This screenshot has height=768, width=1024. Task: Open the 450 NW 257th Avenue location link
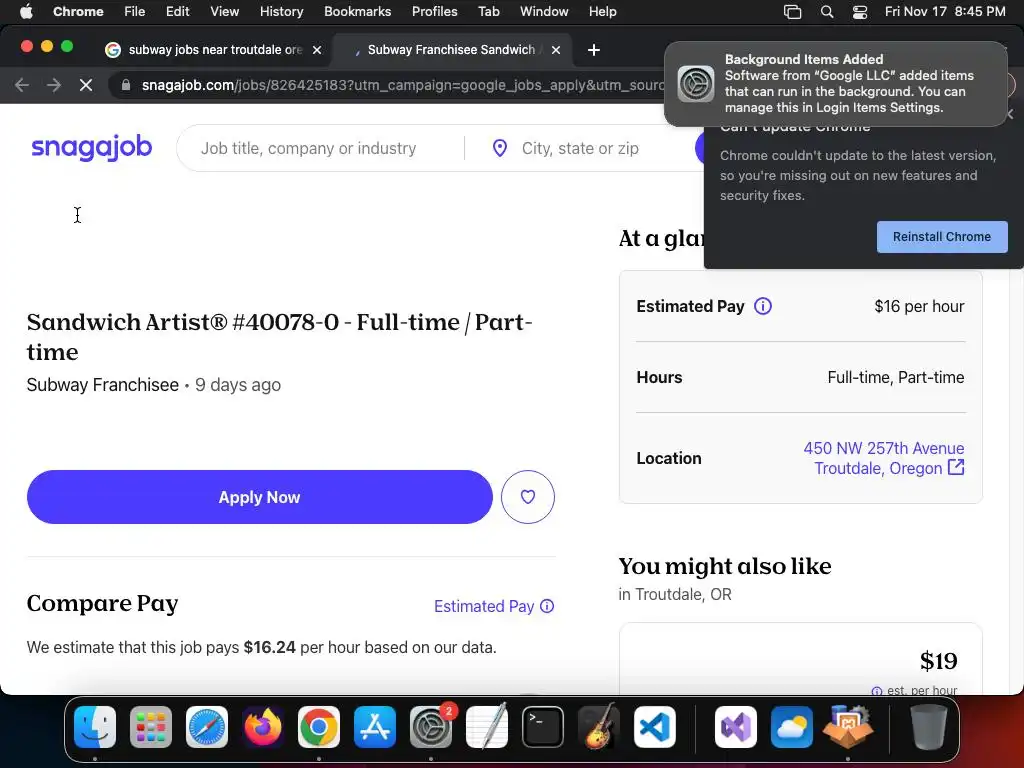point(883,458)
